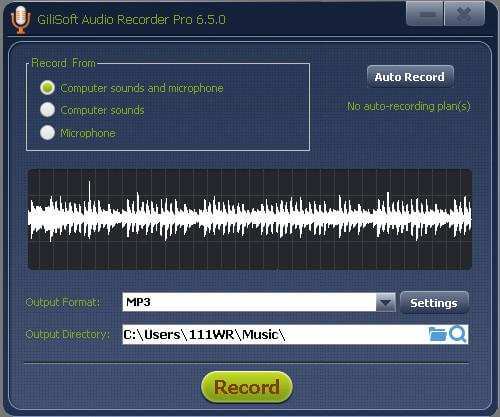Open output folder via blue folder icon
Image resolution: width=500 pixels, height=417 pixels.
point(438,334)
